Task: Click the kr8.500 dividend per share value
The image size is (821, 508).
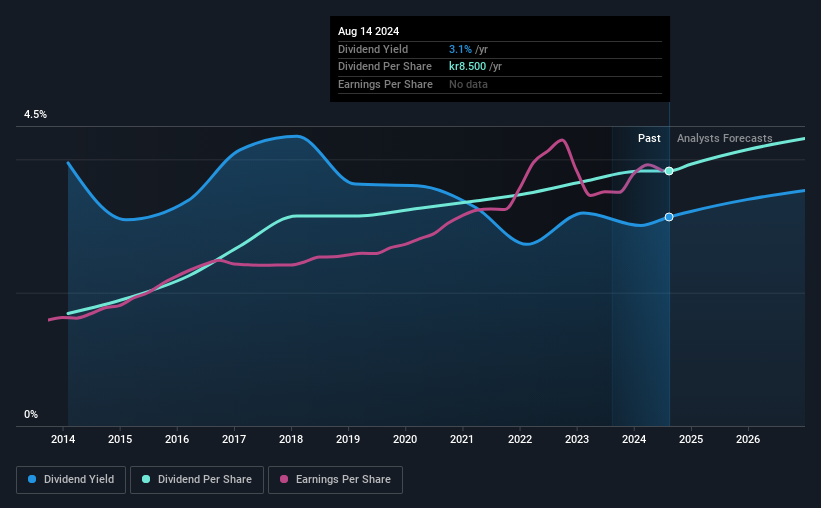Action: click(468, 67)
